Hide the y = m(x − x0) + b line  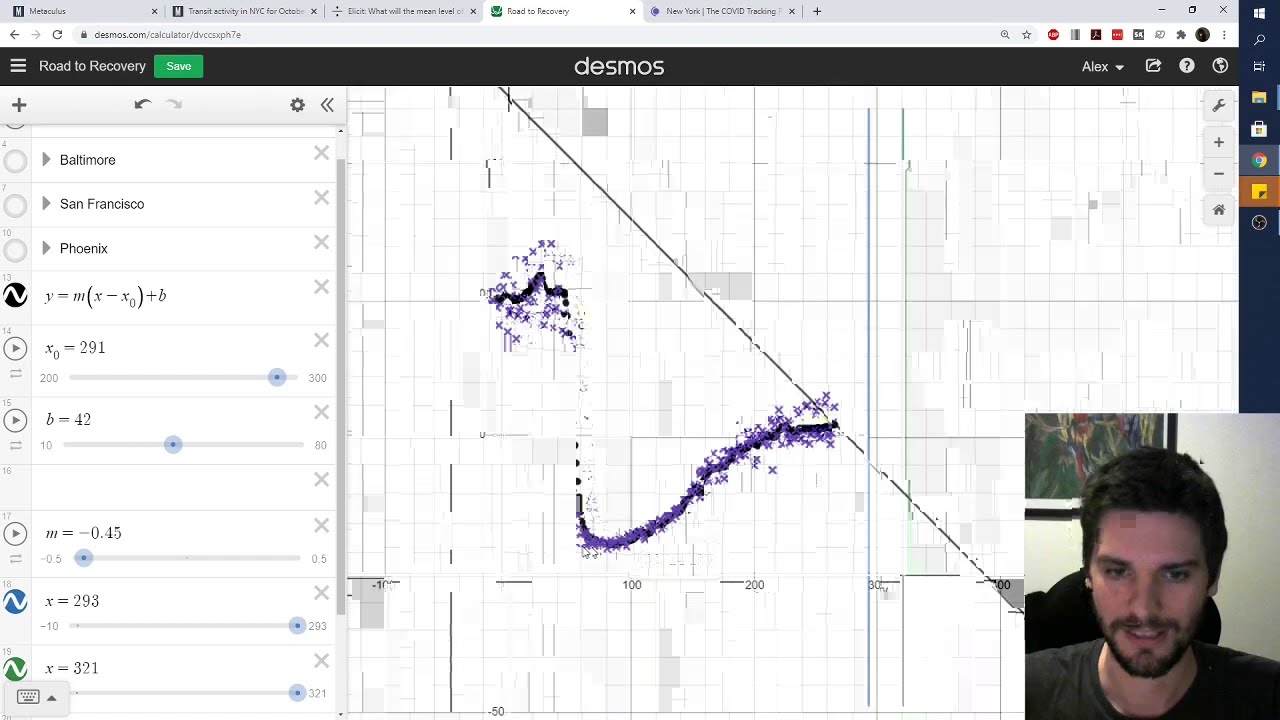(15, 296)
